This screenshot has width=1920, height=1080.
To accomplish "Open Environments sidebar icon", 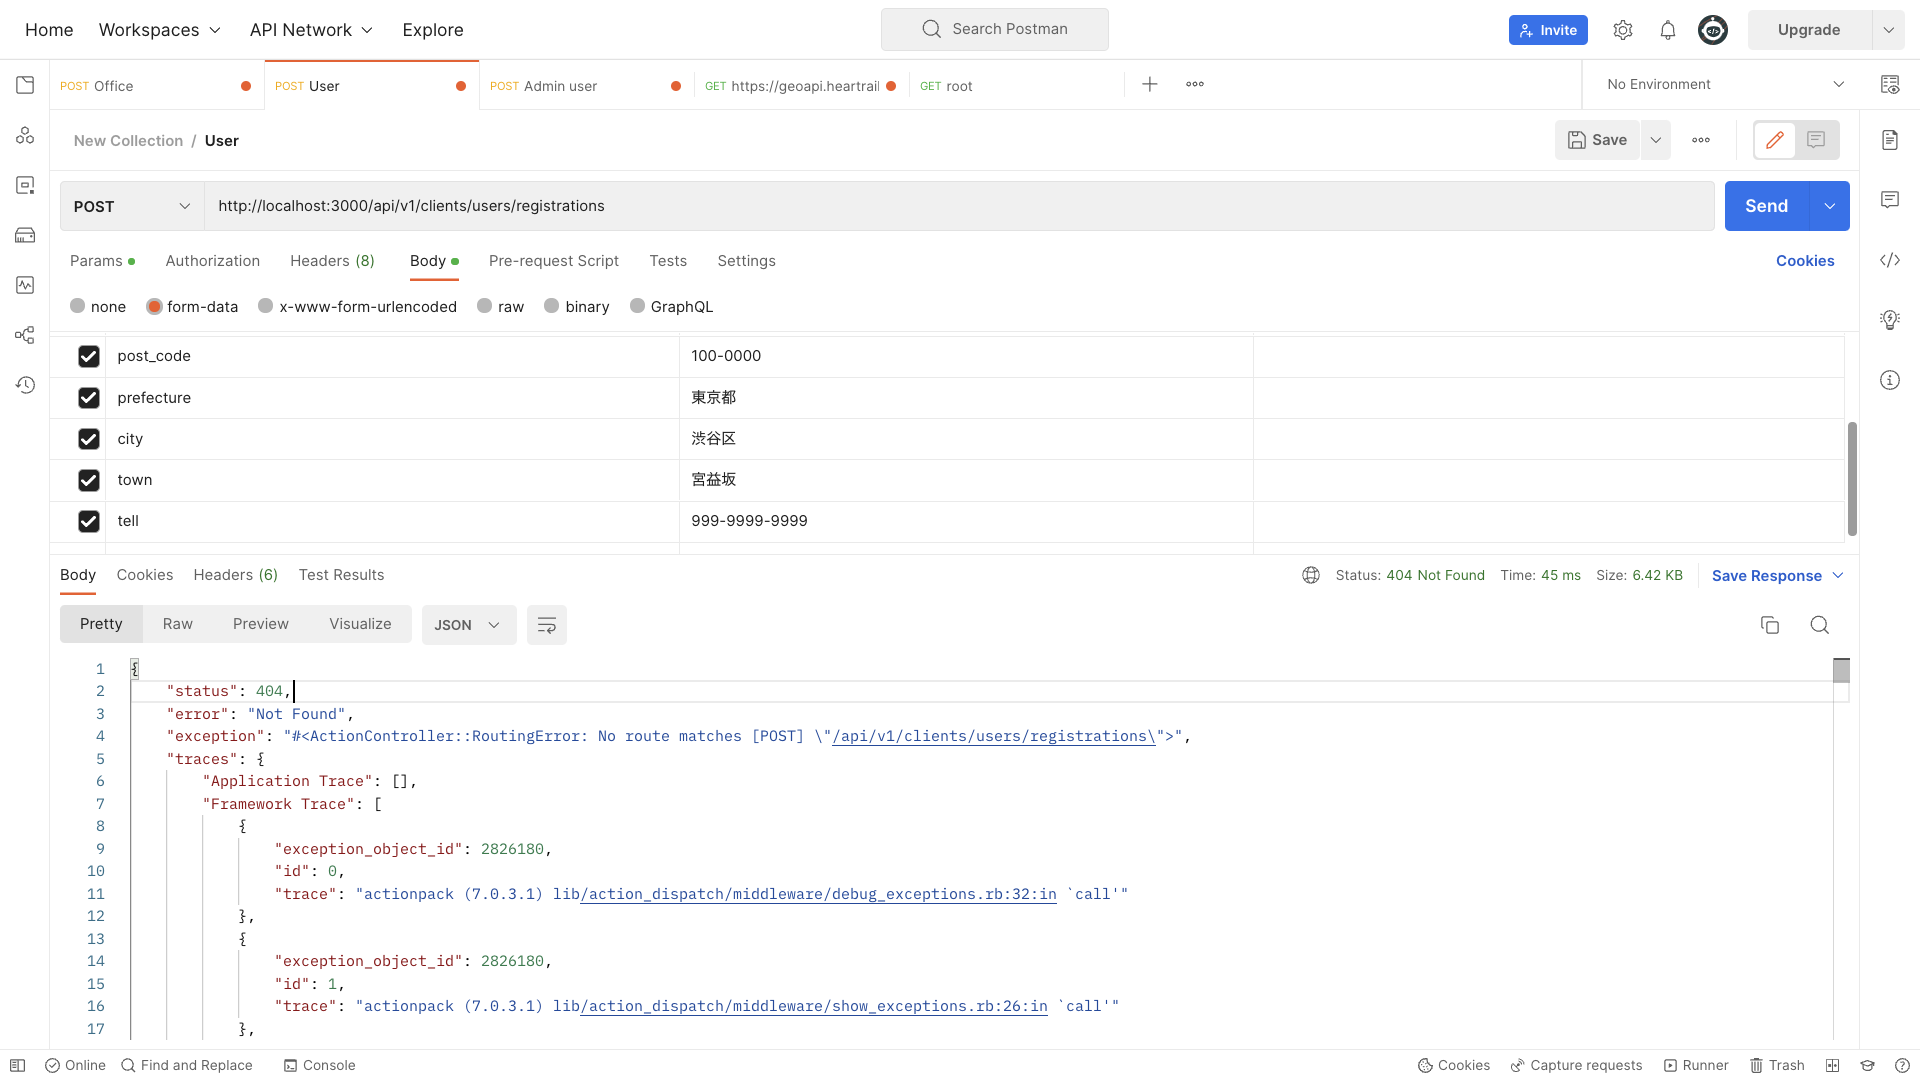I will pyautogui.click(x=25, y=185).
